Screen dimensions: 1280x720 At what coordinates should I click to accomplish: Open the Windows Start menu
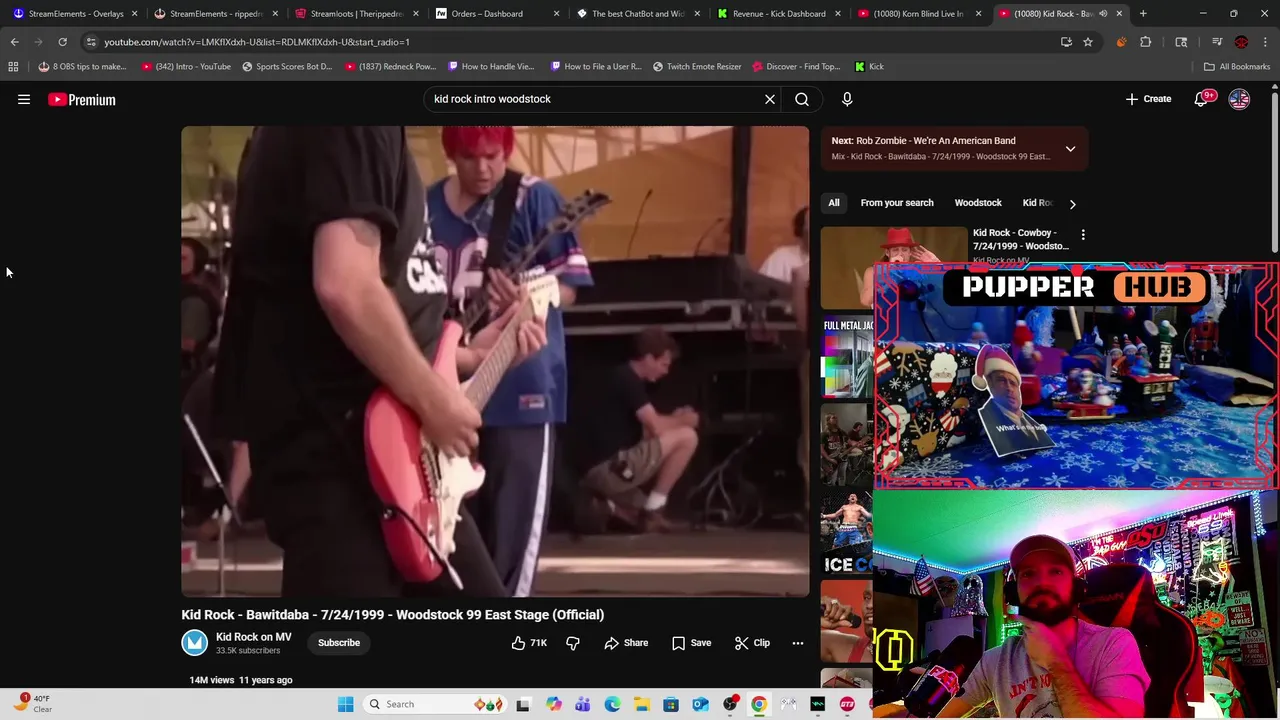345,704
